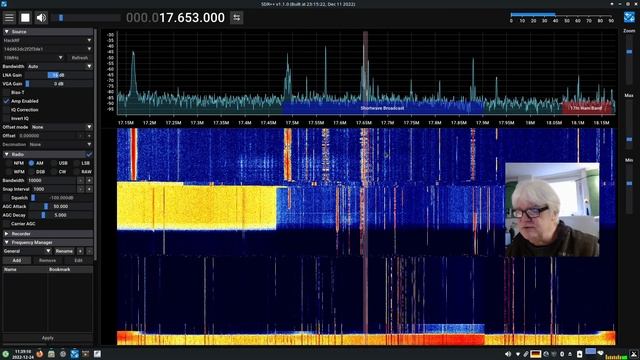Screen dimensions: 640x360
Task: Collapse the Source section
Action: click(47, 31)
